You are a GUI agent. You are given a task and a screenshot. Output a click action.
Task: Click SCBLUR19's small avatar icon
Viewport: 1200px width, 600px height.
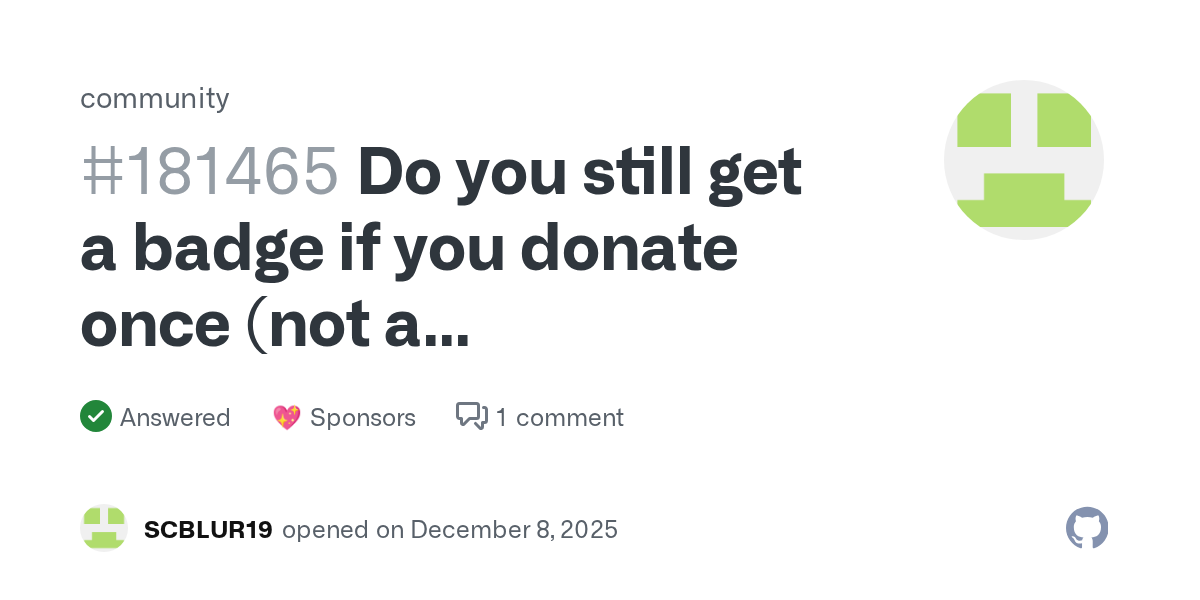104,529
